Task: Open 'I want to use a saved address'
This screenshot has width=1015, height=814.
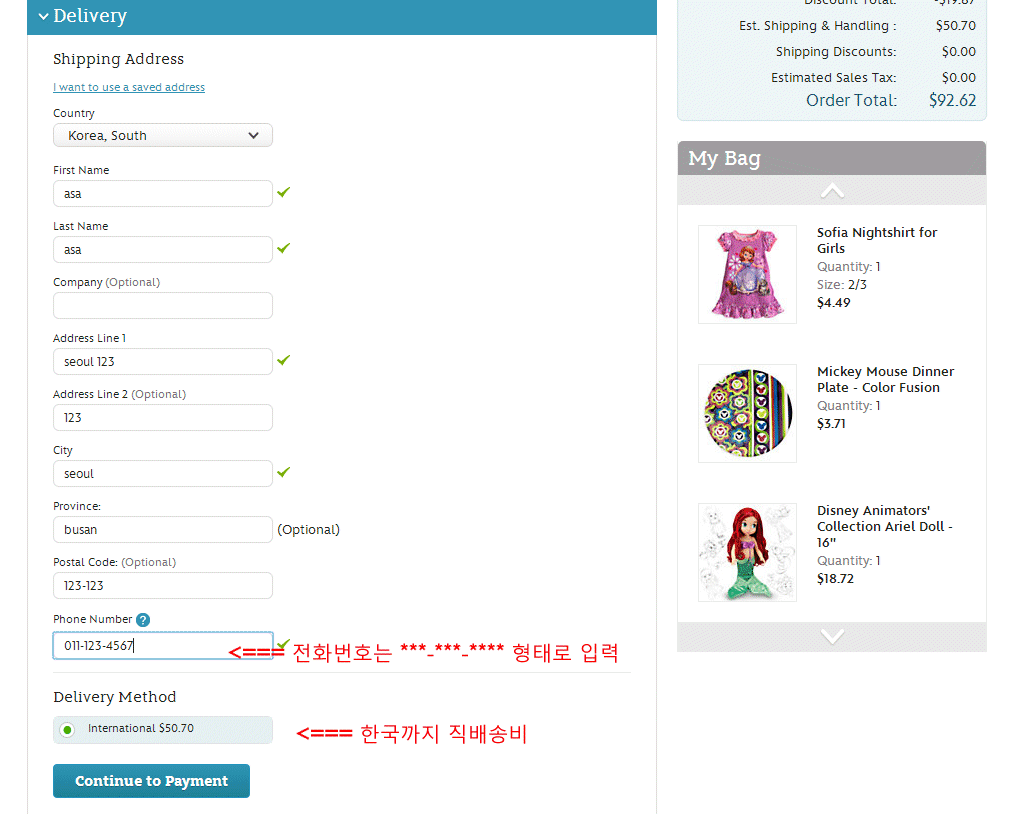Action: (x=129, y=88)
